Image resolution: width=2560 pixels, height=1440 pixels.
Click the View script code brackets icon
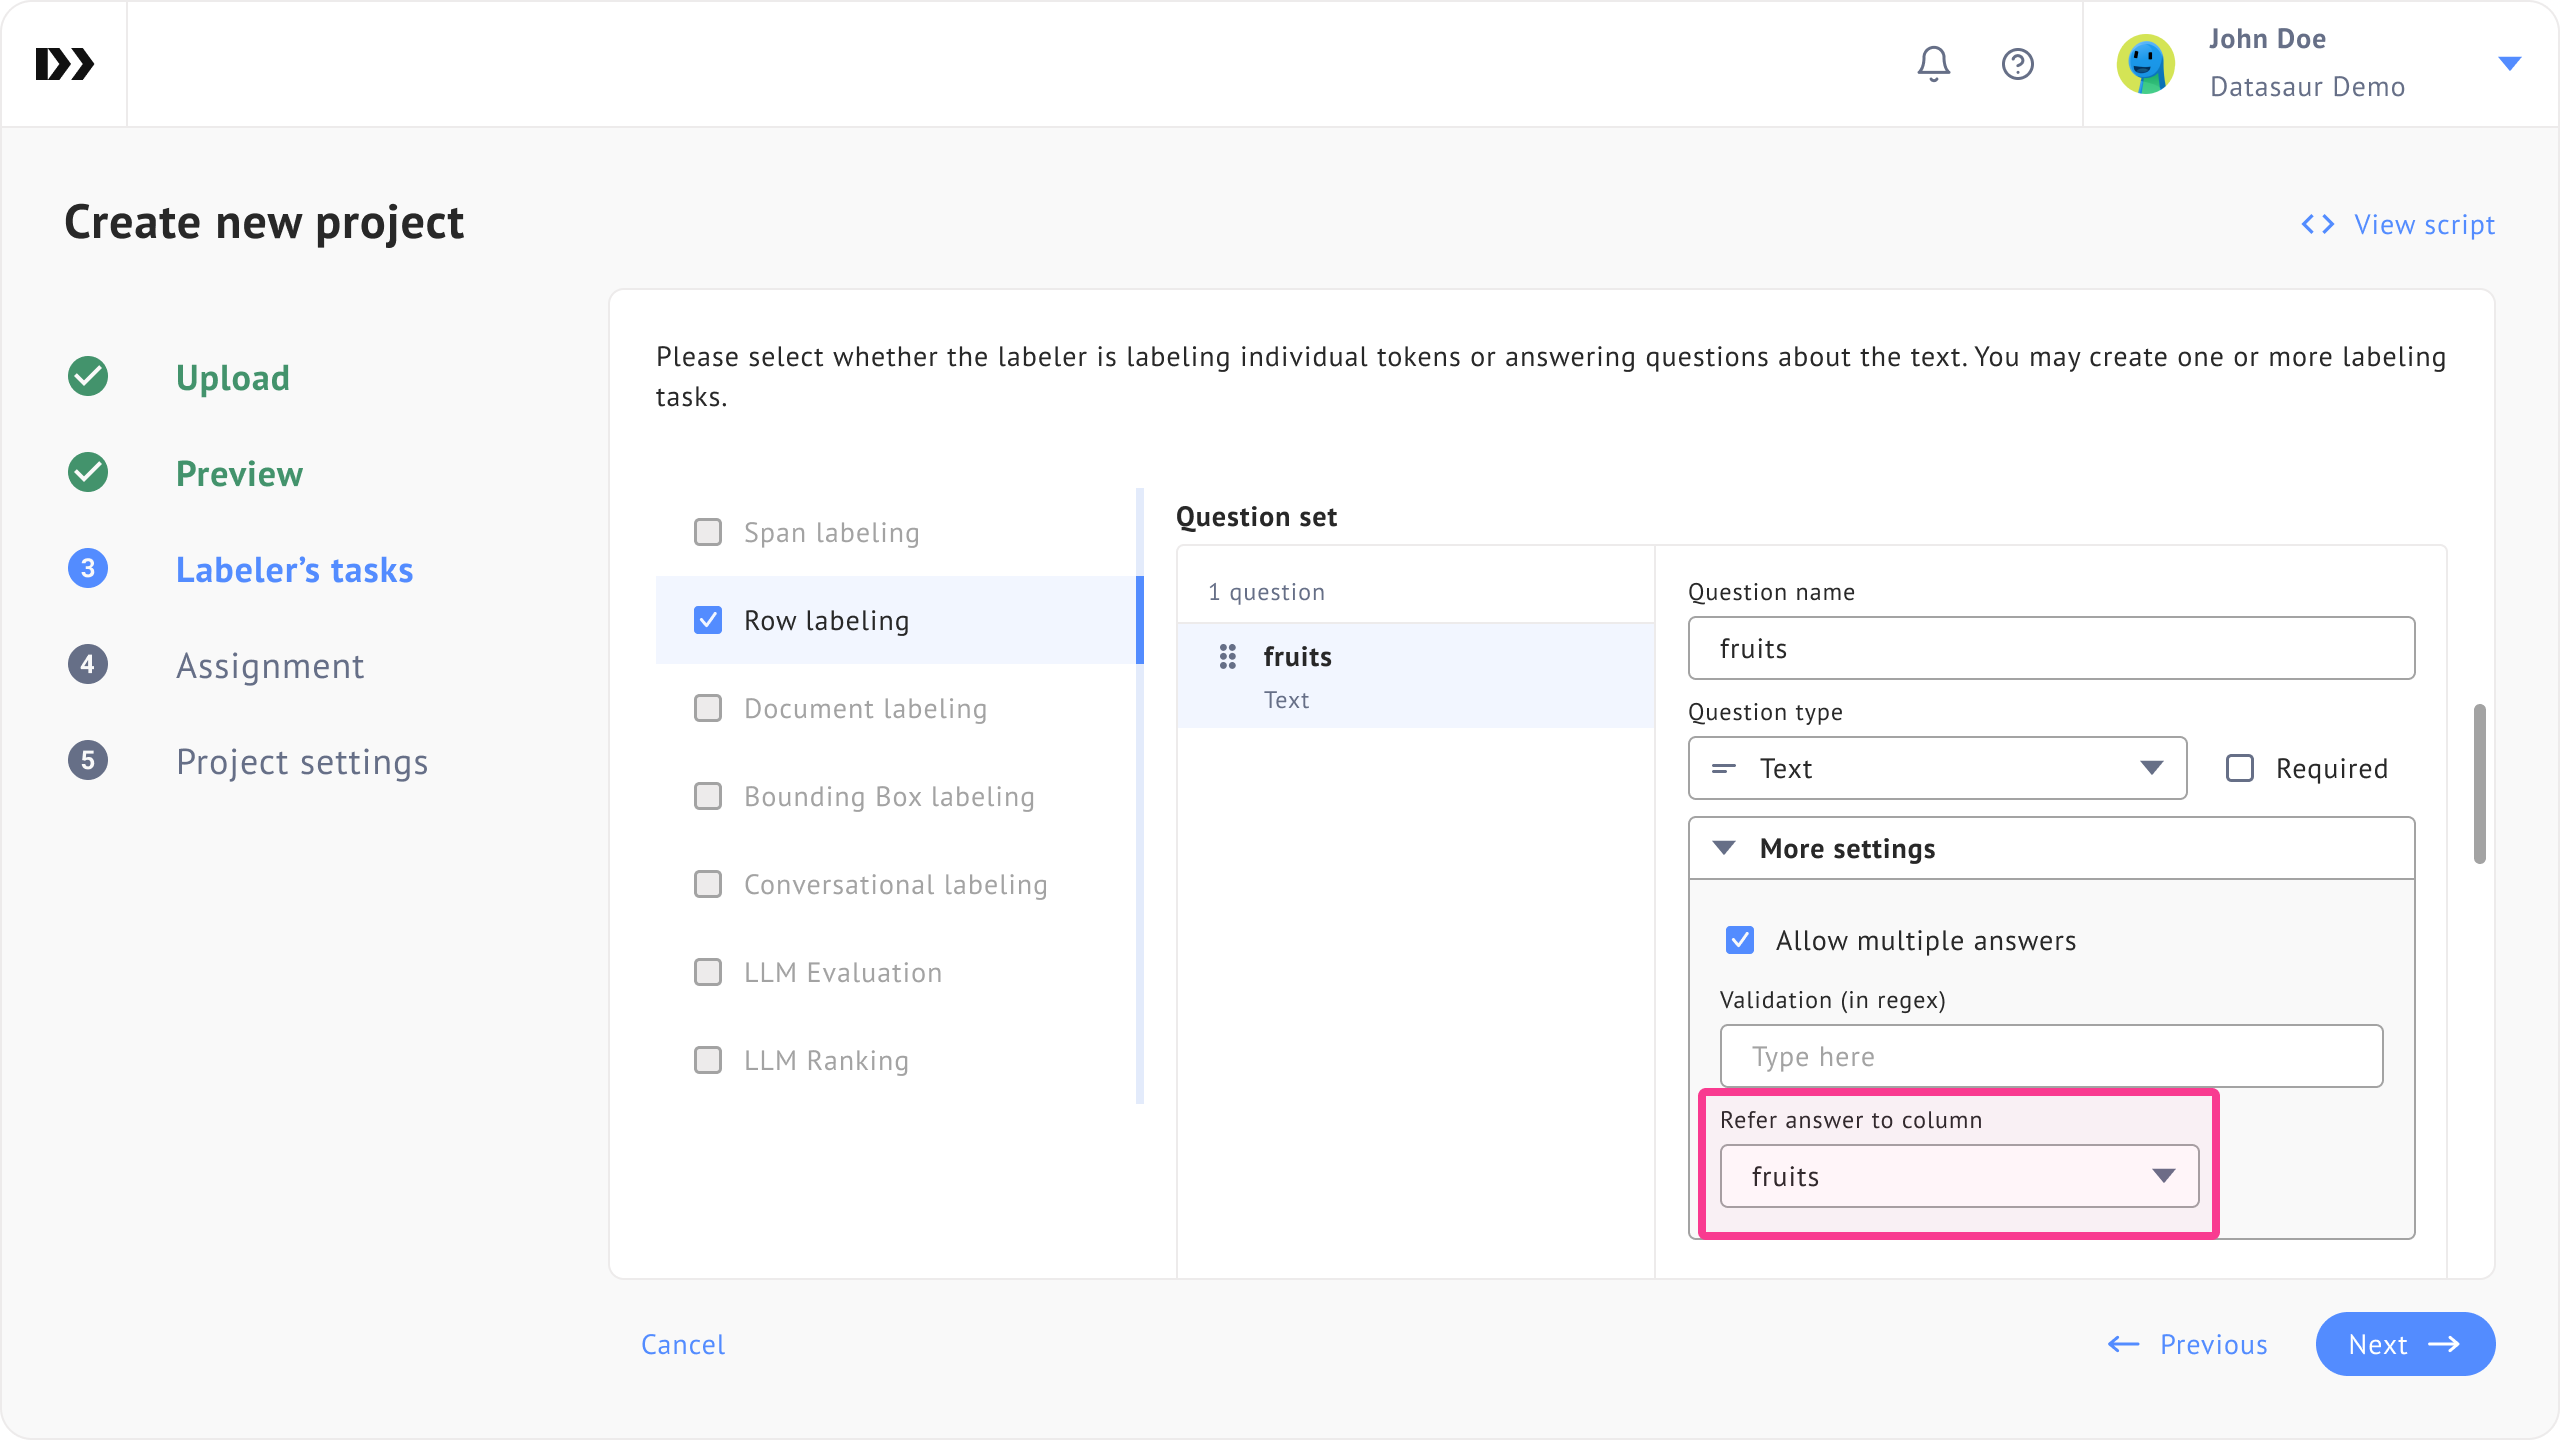click(x=2317, y=224)
